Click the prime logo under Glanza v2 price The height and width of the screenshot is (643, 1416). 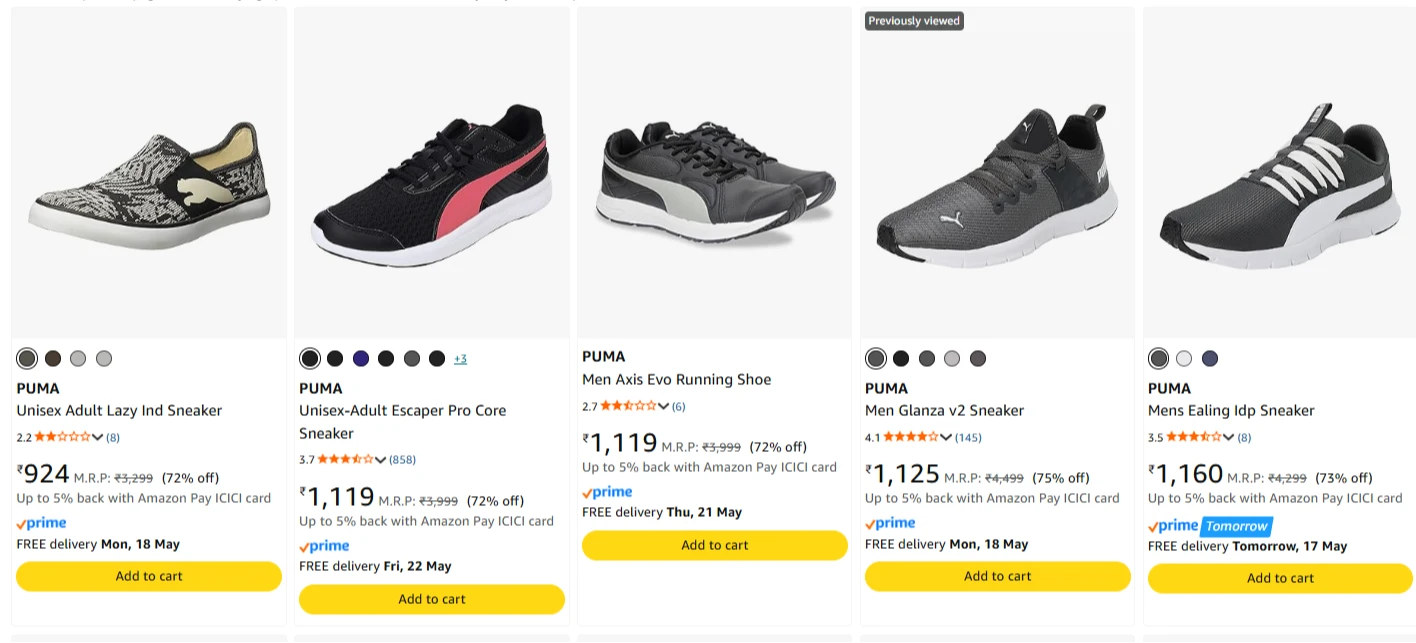tap(890, 523)
